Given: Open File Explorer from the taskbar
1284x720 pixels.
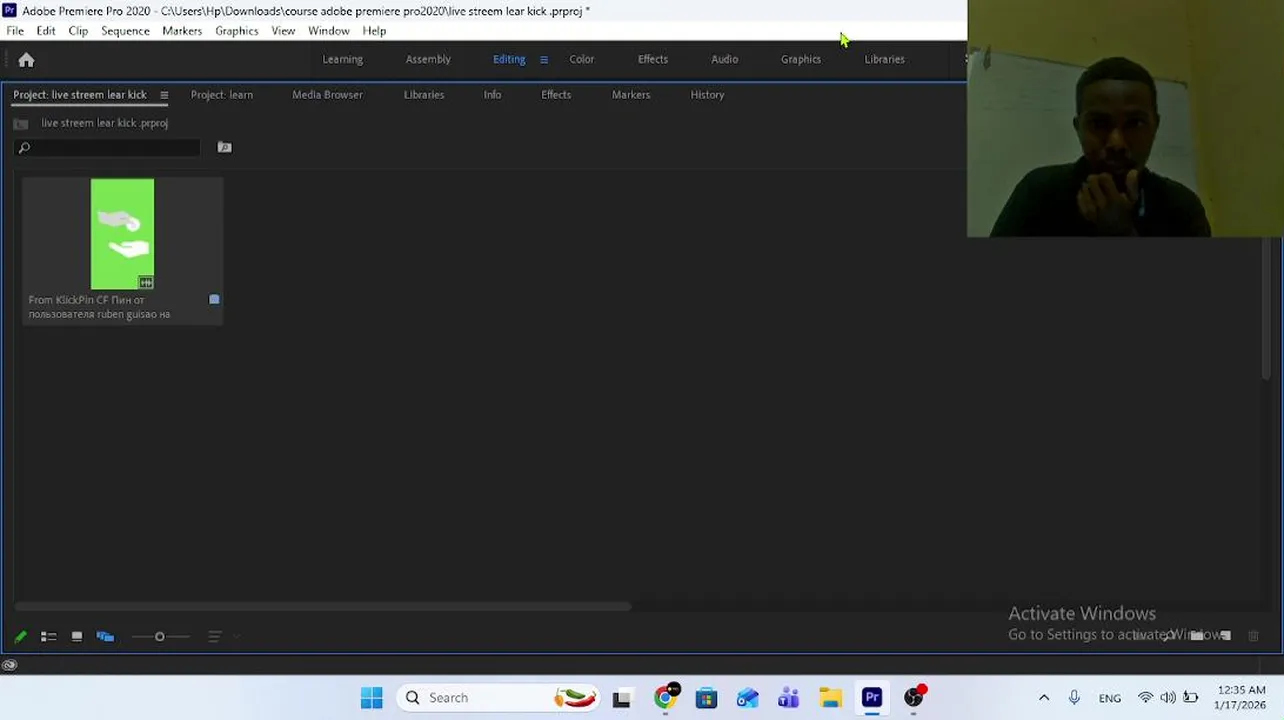Looking at the screenshot, I should (x=830, y=698).
